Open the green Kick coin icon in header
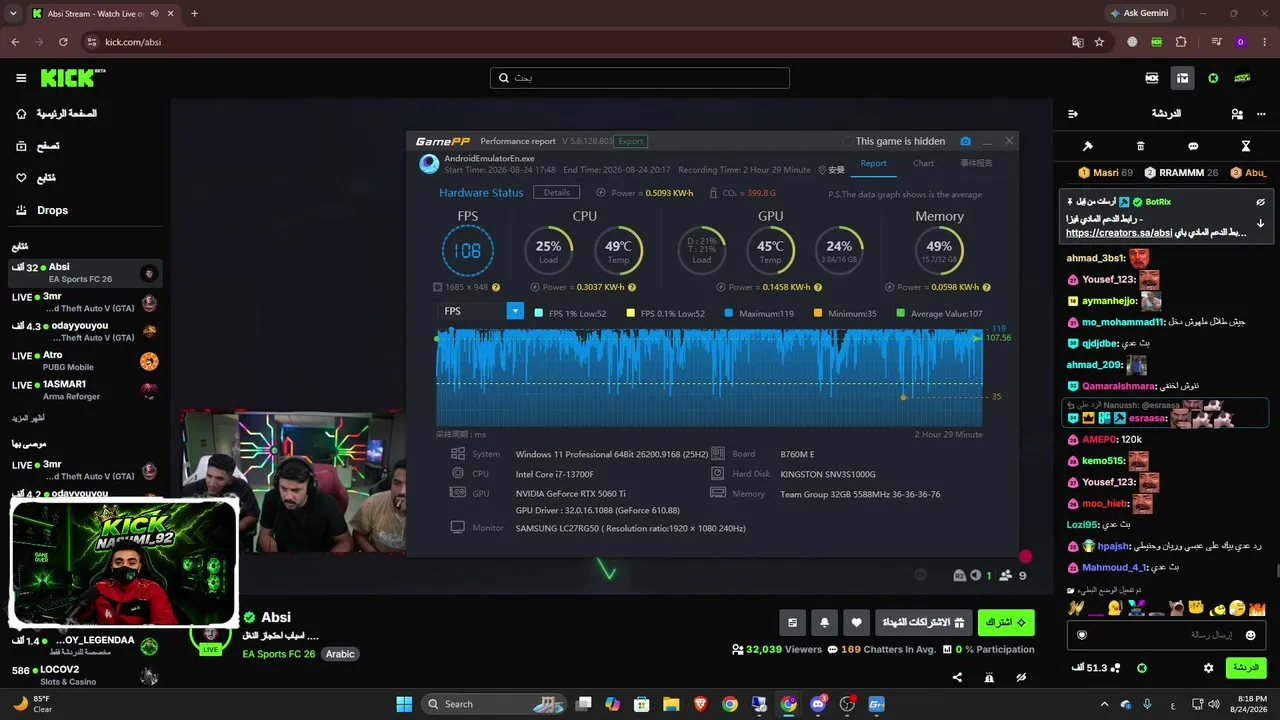The width and height of the screenshot is (1280, 720). 1213,78
